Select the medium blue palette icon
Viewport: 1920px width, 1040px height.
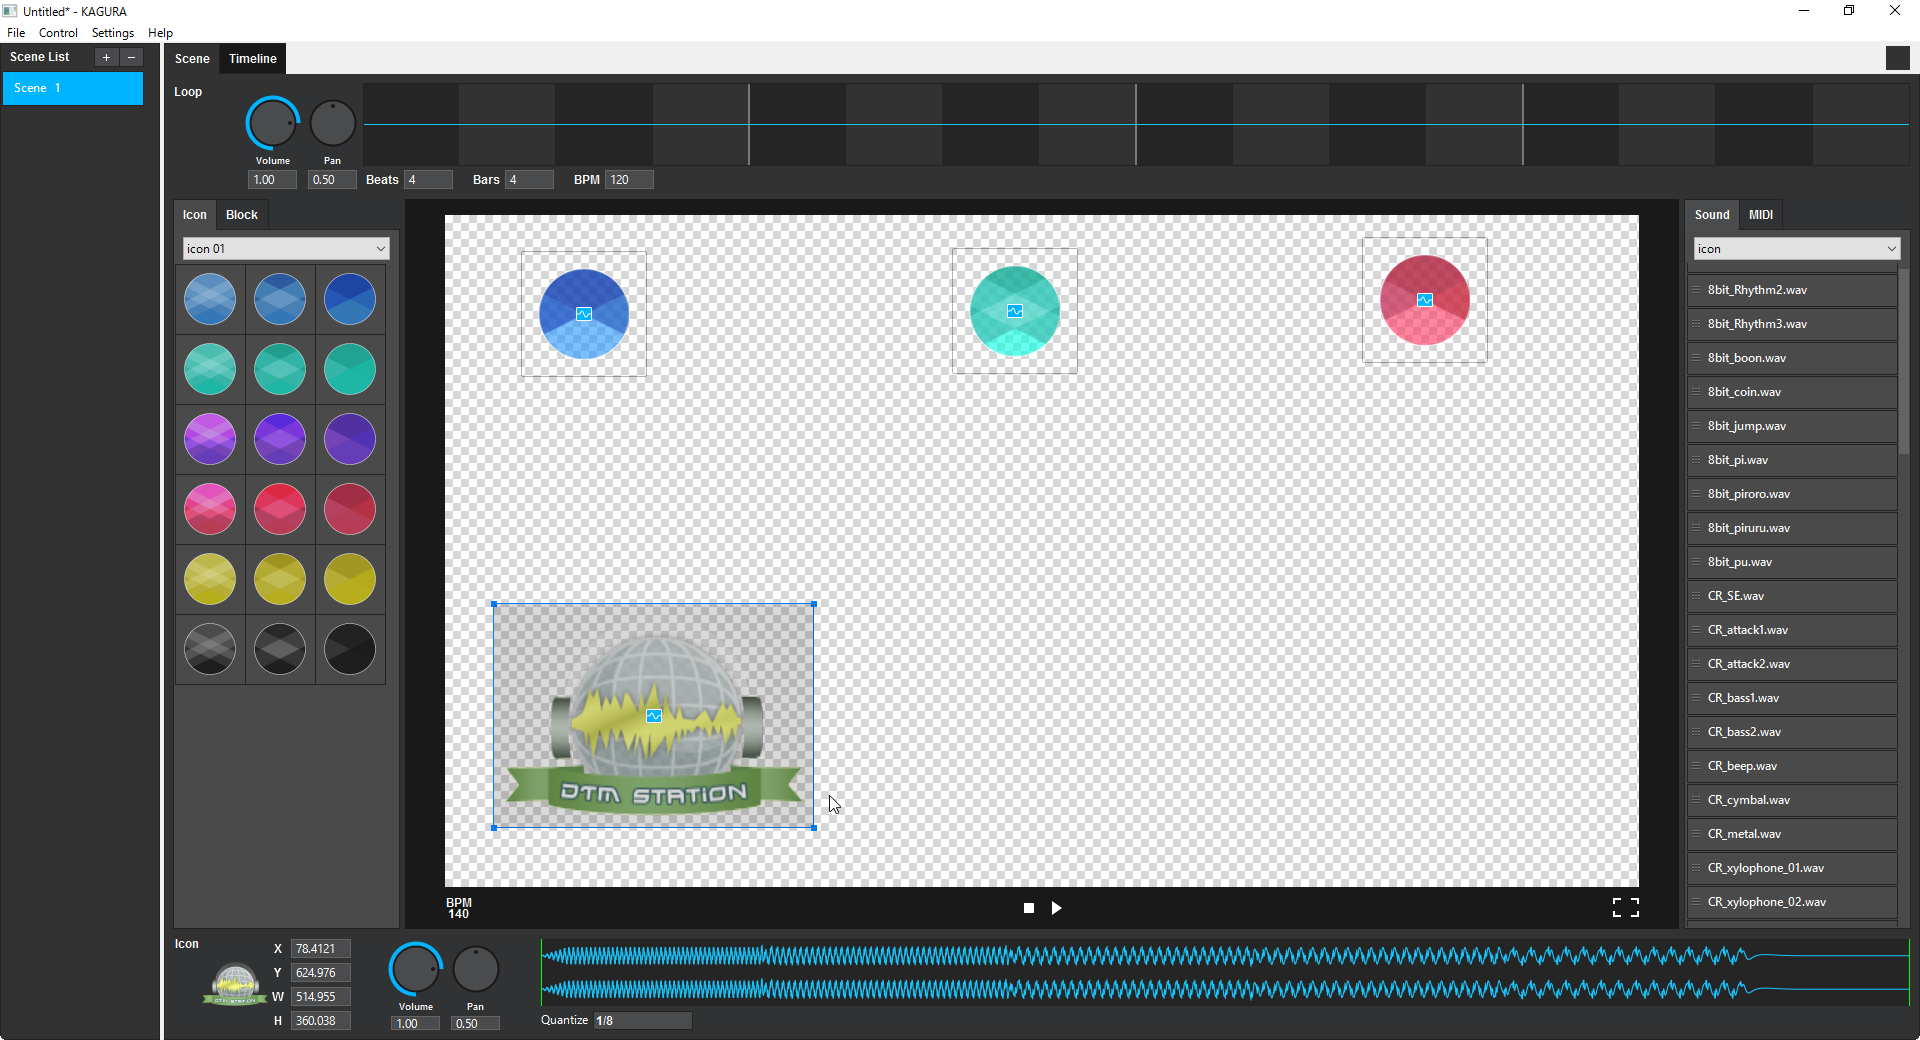pos(280,299)
